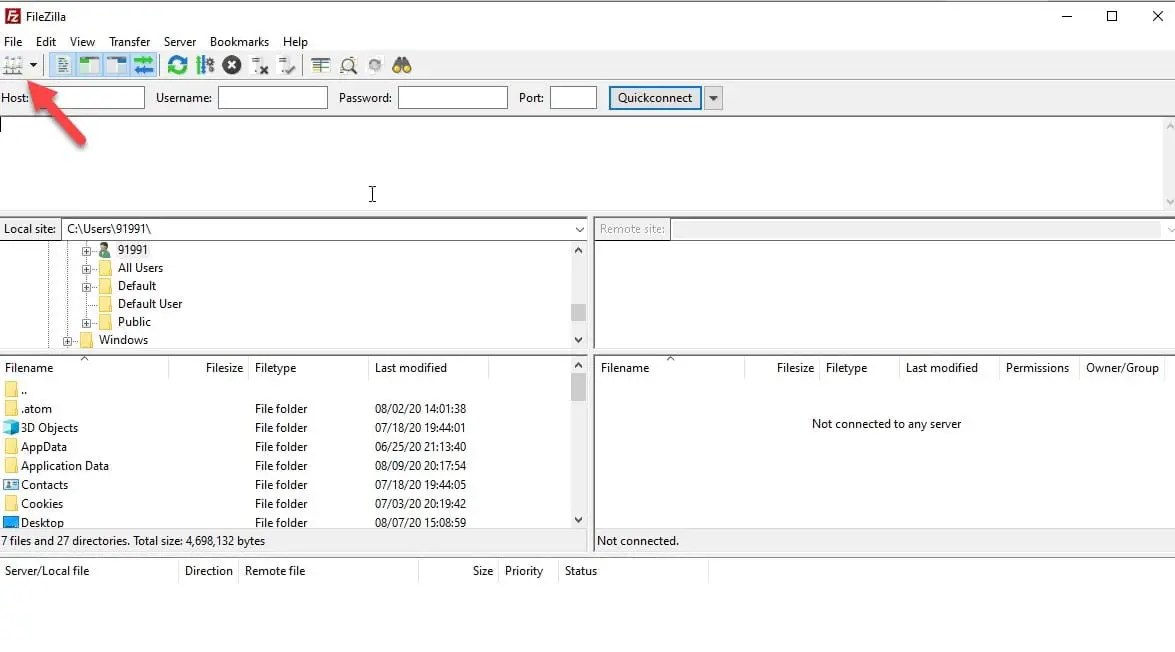Open the Bookmarks menu
The image size is (1175, 652).
[x=239, y=42]
